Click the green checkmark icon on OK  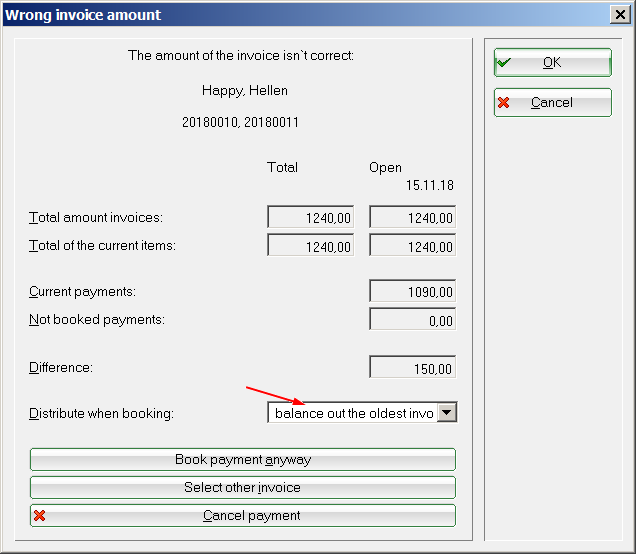click(504, 63)
